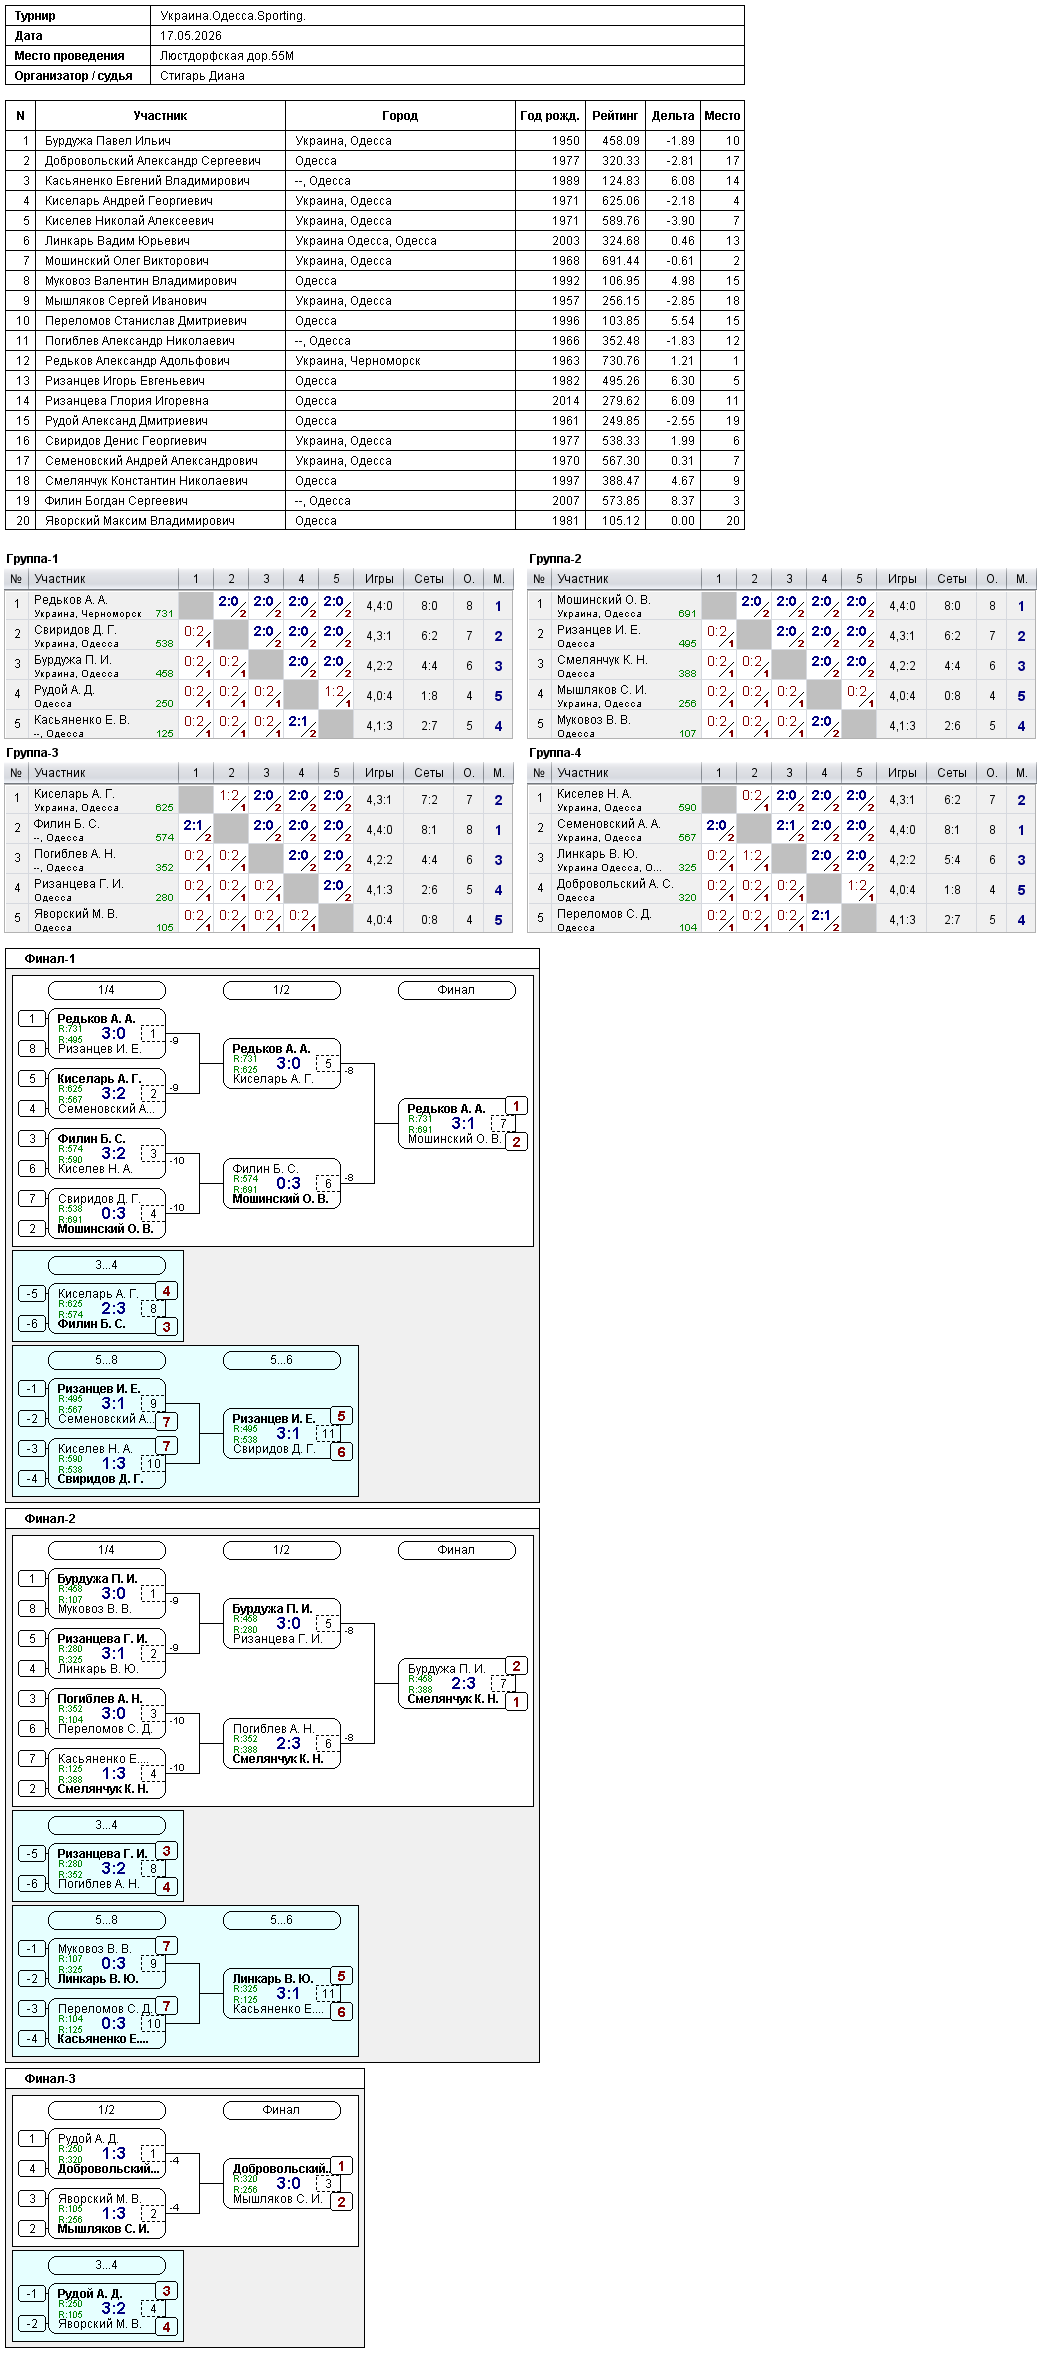The width and height of the screenshot is (1046, 2353).
Task: Click the Группа-1 heading
Action: [32, 559]
